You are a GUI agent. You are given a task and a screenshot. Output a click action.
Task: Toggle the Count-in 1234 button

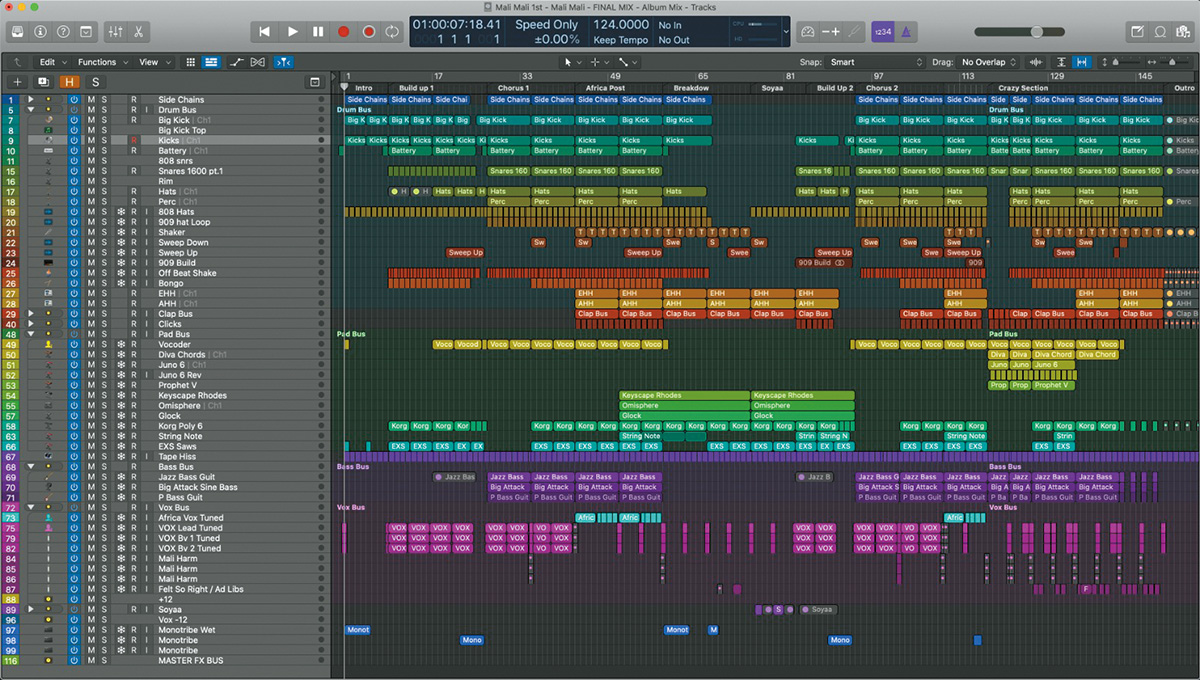(882, 32)
